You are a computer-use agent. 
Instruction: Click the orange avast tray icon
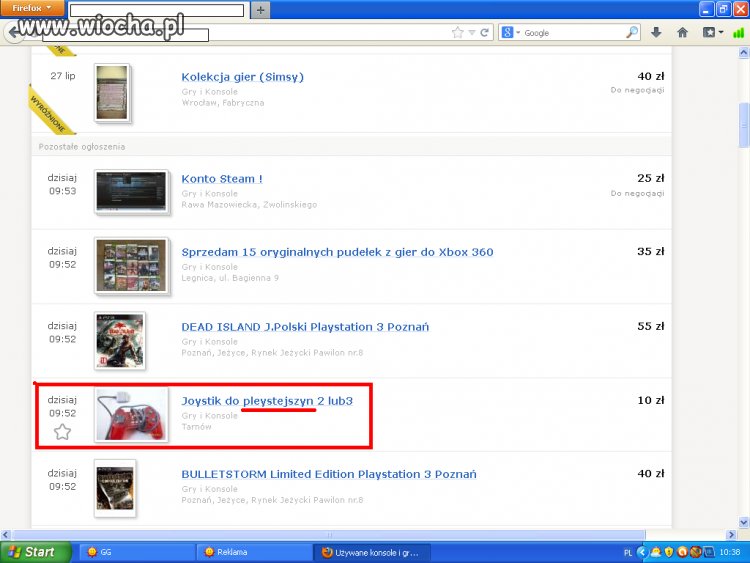coord(683,552)
